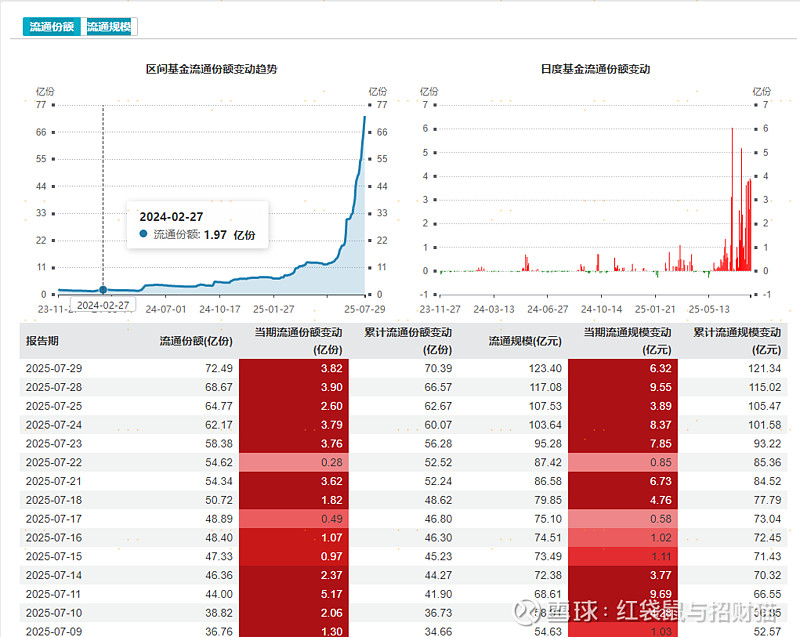Open the 流通规模 tab
Viewport: 800px width, 637px height.
point(109,27)
